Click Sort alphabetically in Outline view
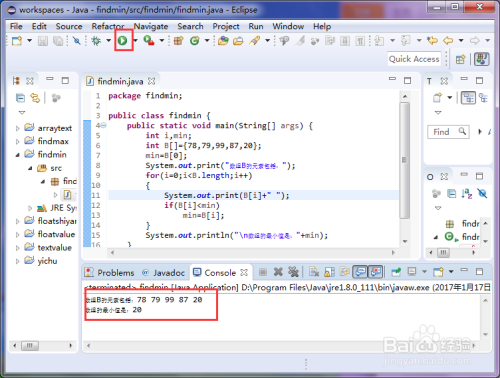The height and width of the screenshot is (378, 500). [467, 194]
